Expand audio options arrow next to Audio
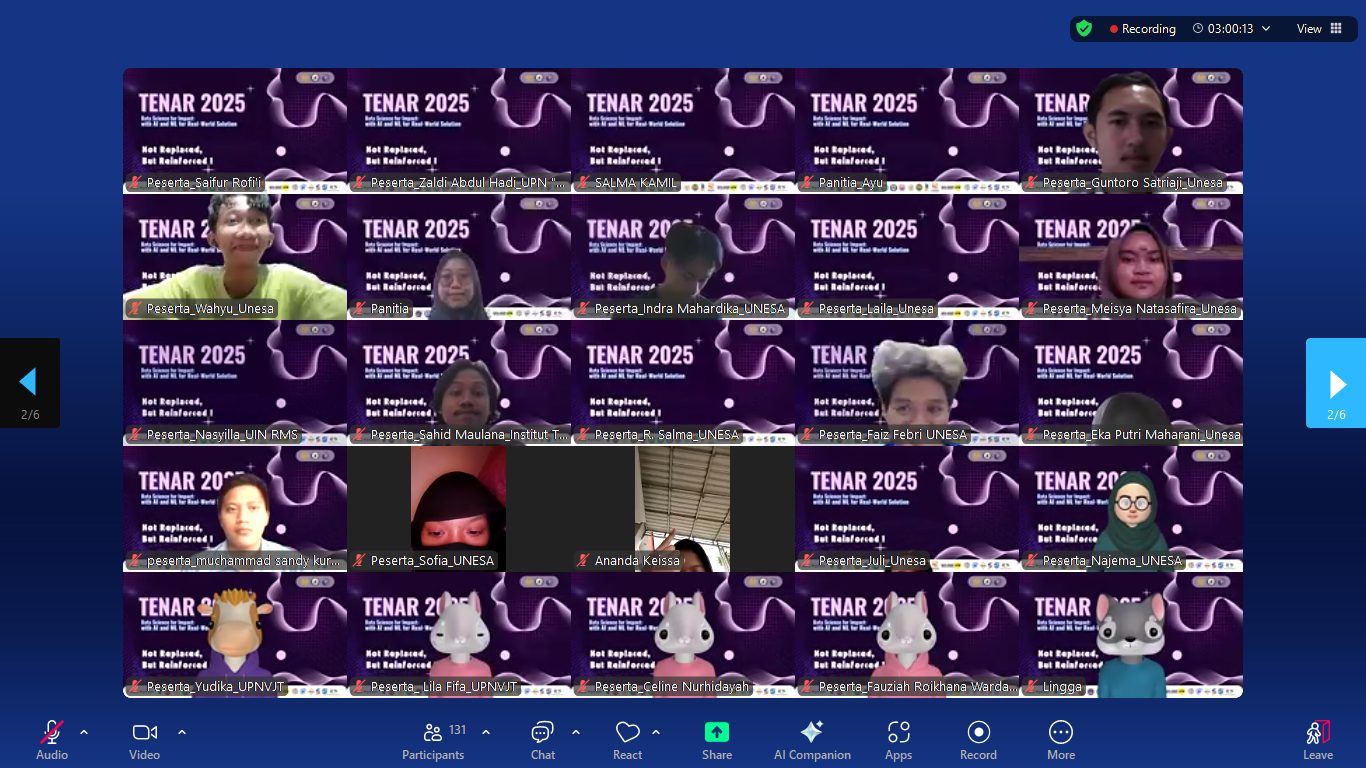This screenshot has height=768, width=1366. [84, 732]
